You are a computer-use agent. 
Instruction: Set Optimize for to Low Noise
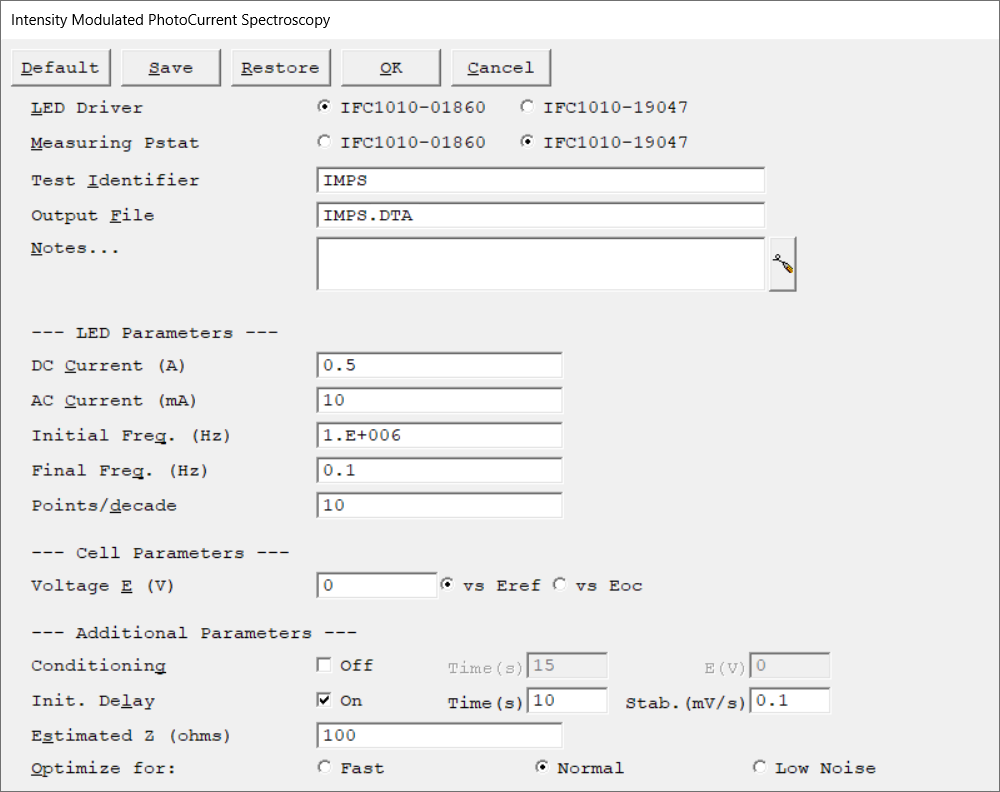tap(759, 768)
